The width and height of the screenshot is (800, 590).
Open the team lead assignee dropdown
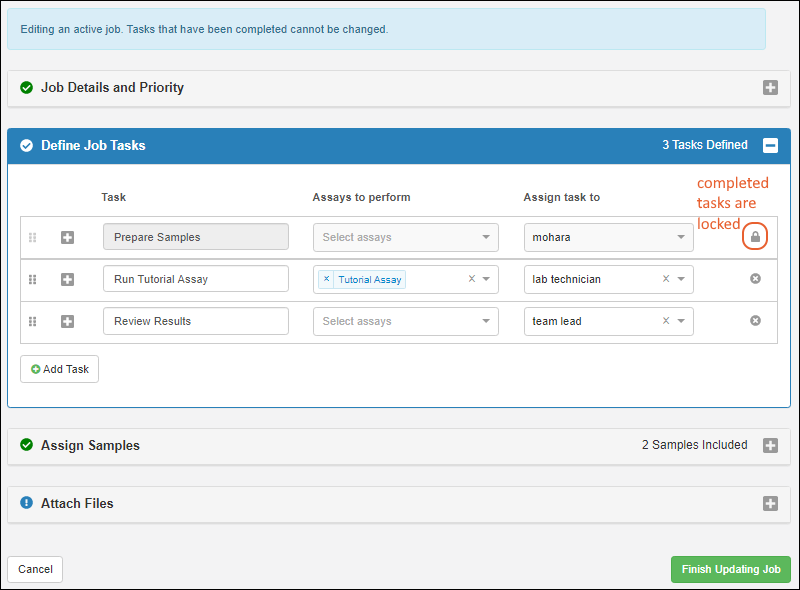pos(681,321)
